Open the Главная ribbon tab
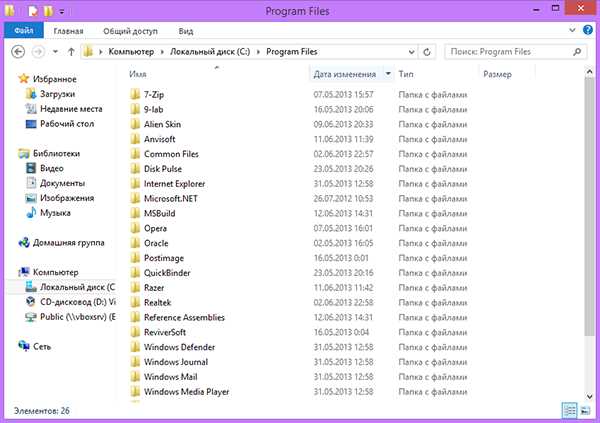The image size is (600, 423). tap(68, 31)
